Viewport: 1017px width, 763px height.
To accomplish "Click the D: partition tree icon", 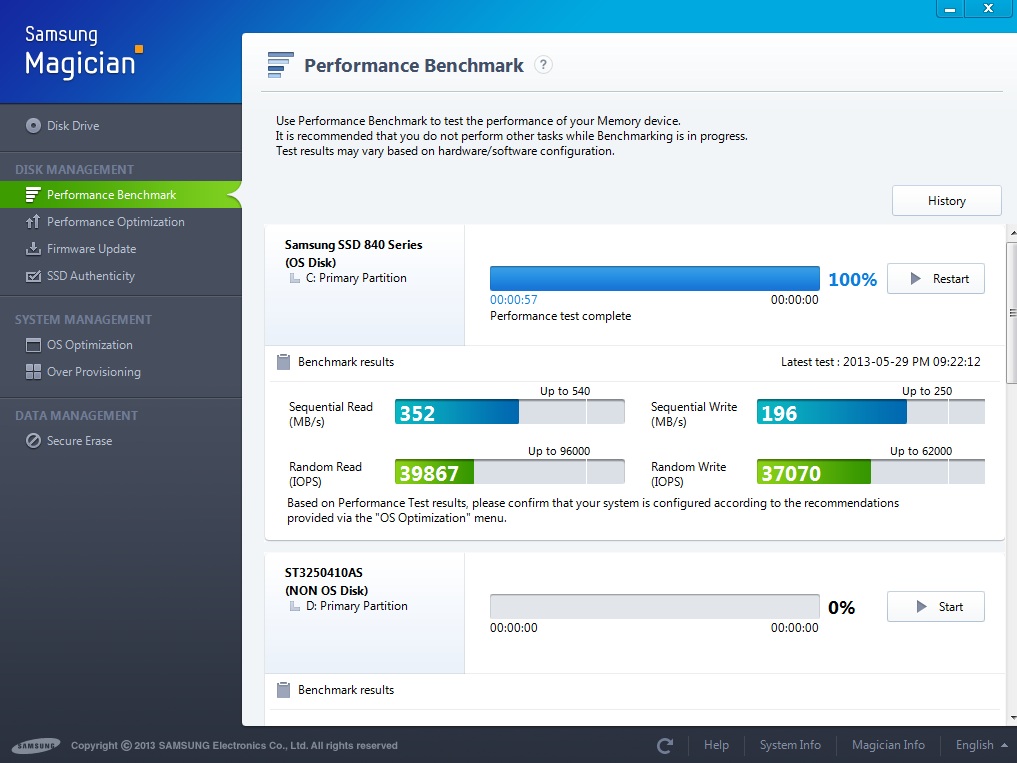I will 294,606.
